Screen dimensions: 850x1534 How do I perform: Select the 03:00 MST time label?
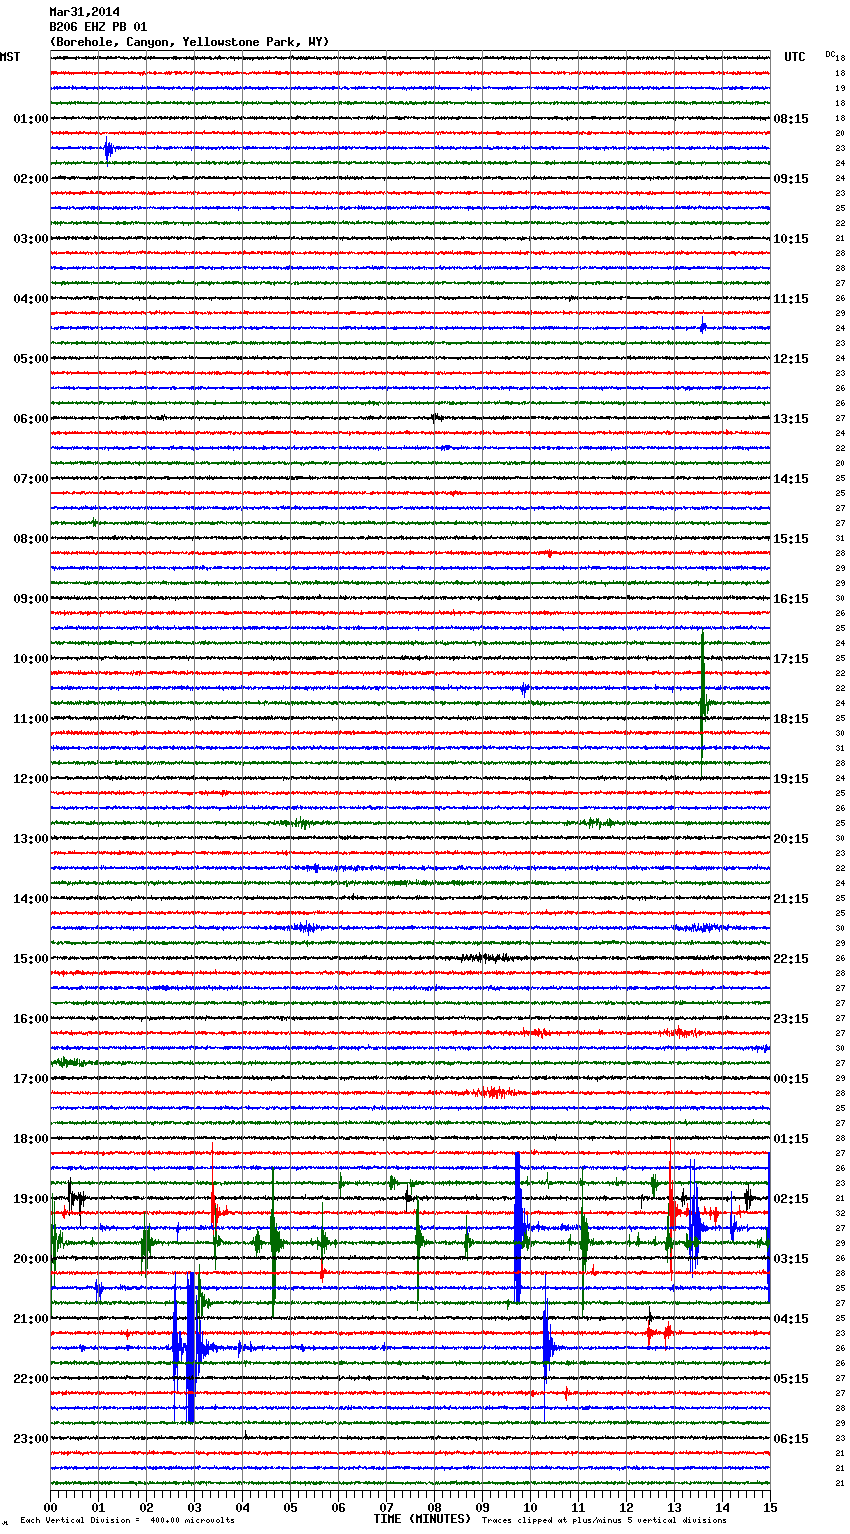click(x=31, y=239)
